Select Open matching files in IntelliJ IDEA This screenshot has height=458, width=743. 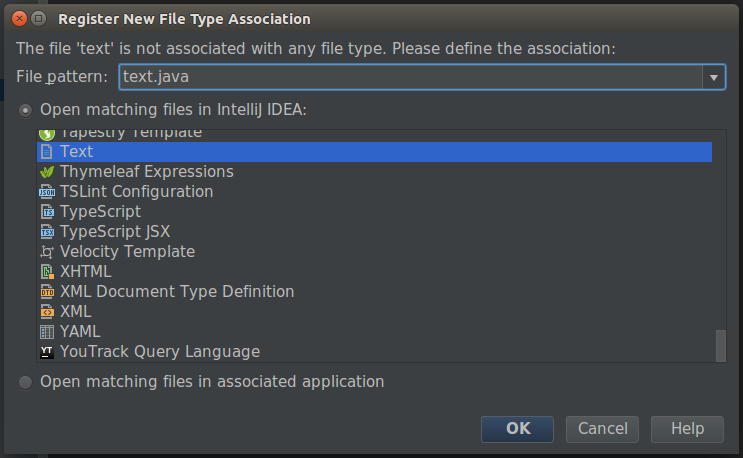pos(26,109)
